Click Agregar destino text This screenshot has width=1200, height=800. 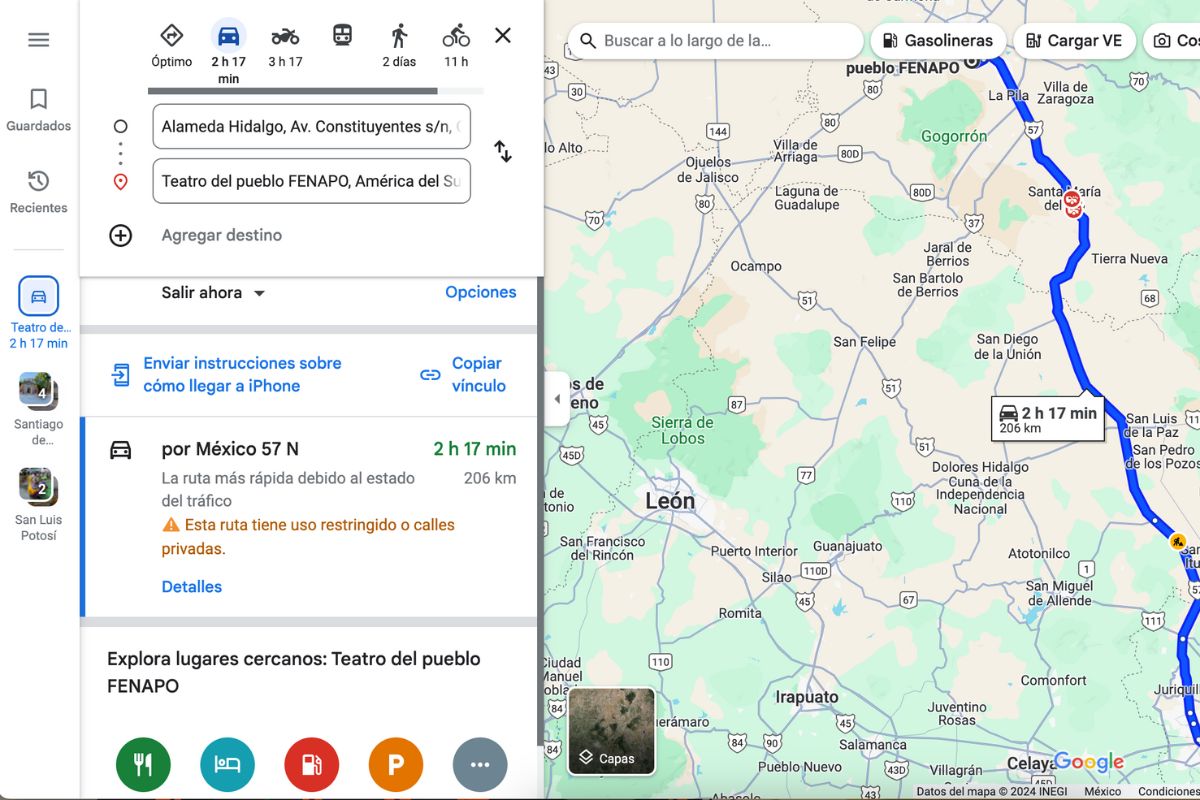coord(222,235)
